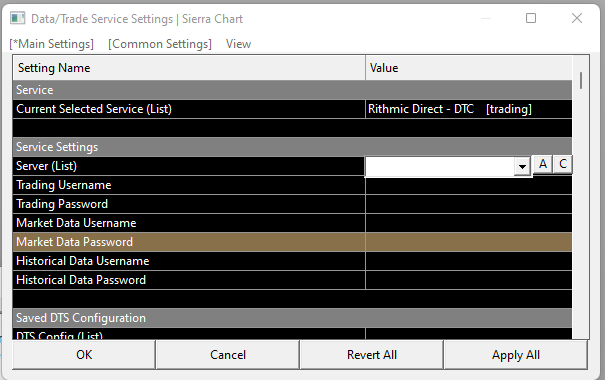Click the OK button
Image resolution: width=605 pixels, height=380 pixels.
click(x=84, y=355)
